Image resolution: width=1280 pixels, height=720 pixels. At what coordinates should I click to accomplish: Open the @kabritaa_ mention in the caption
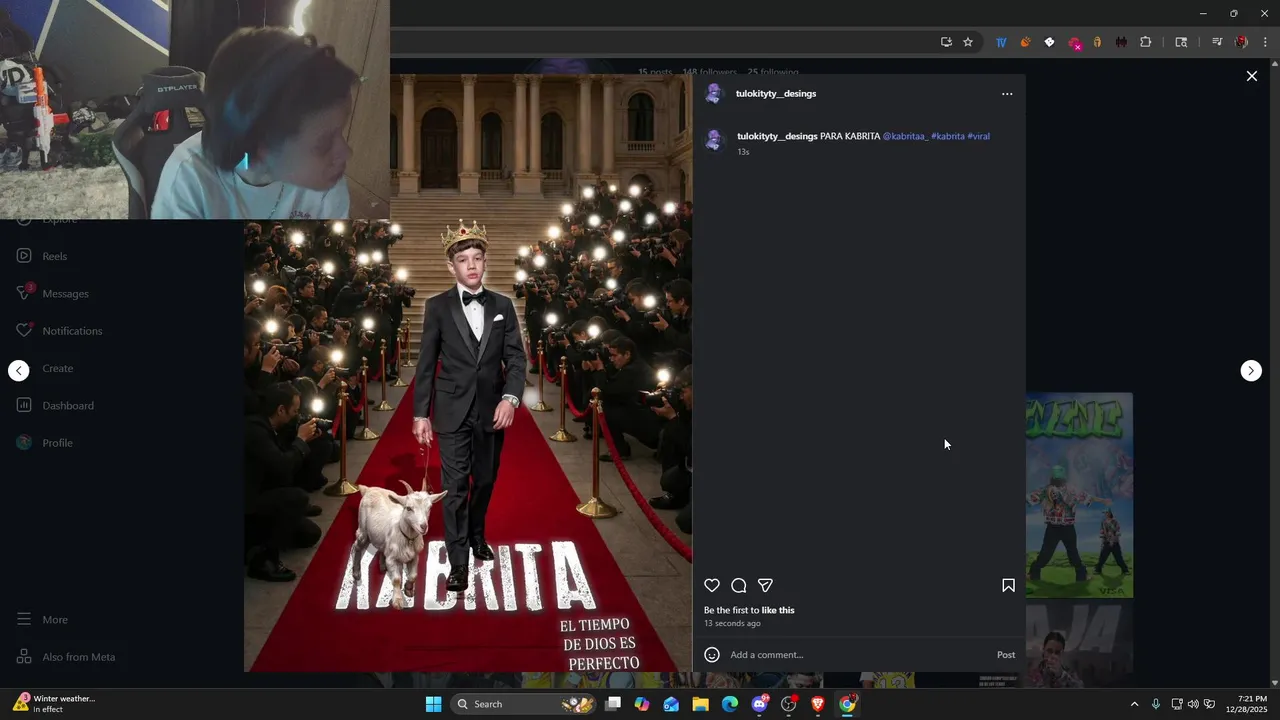pos(905,136)
